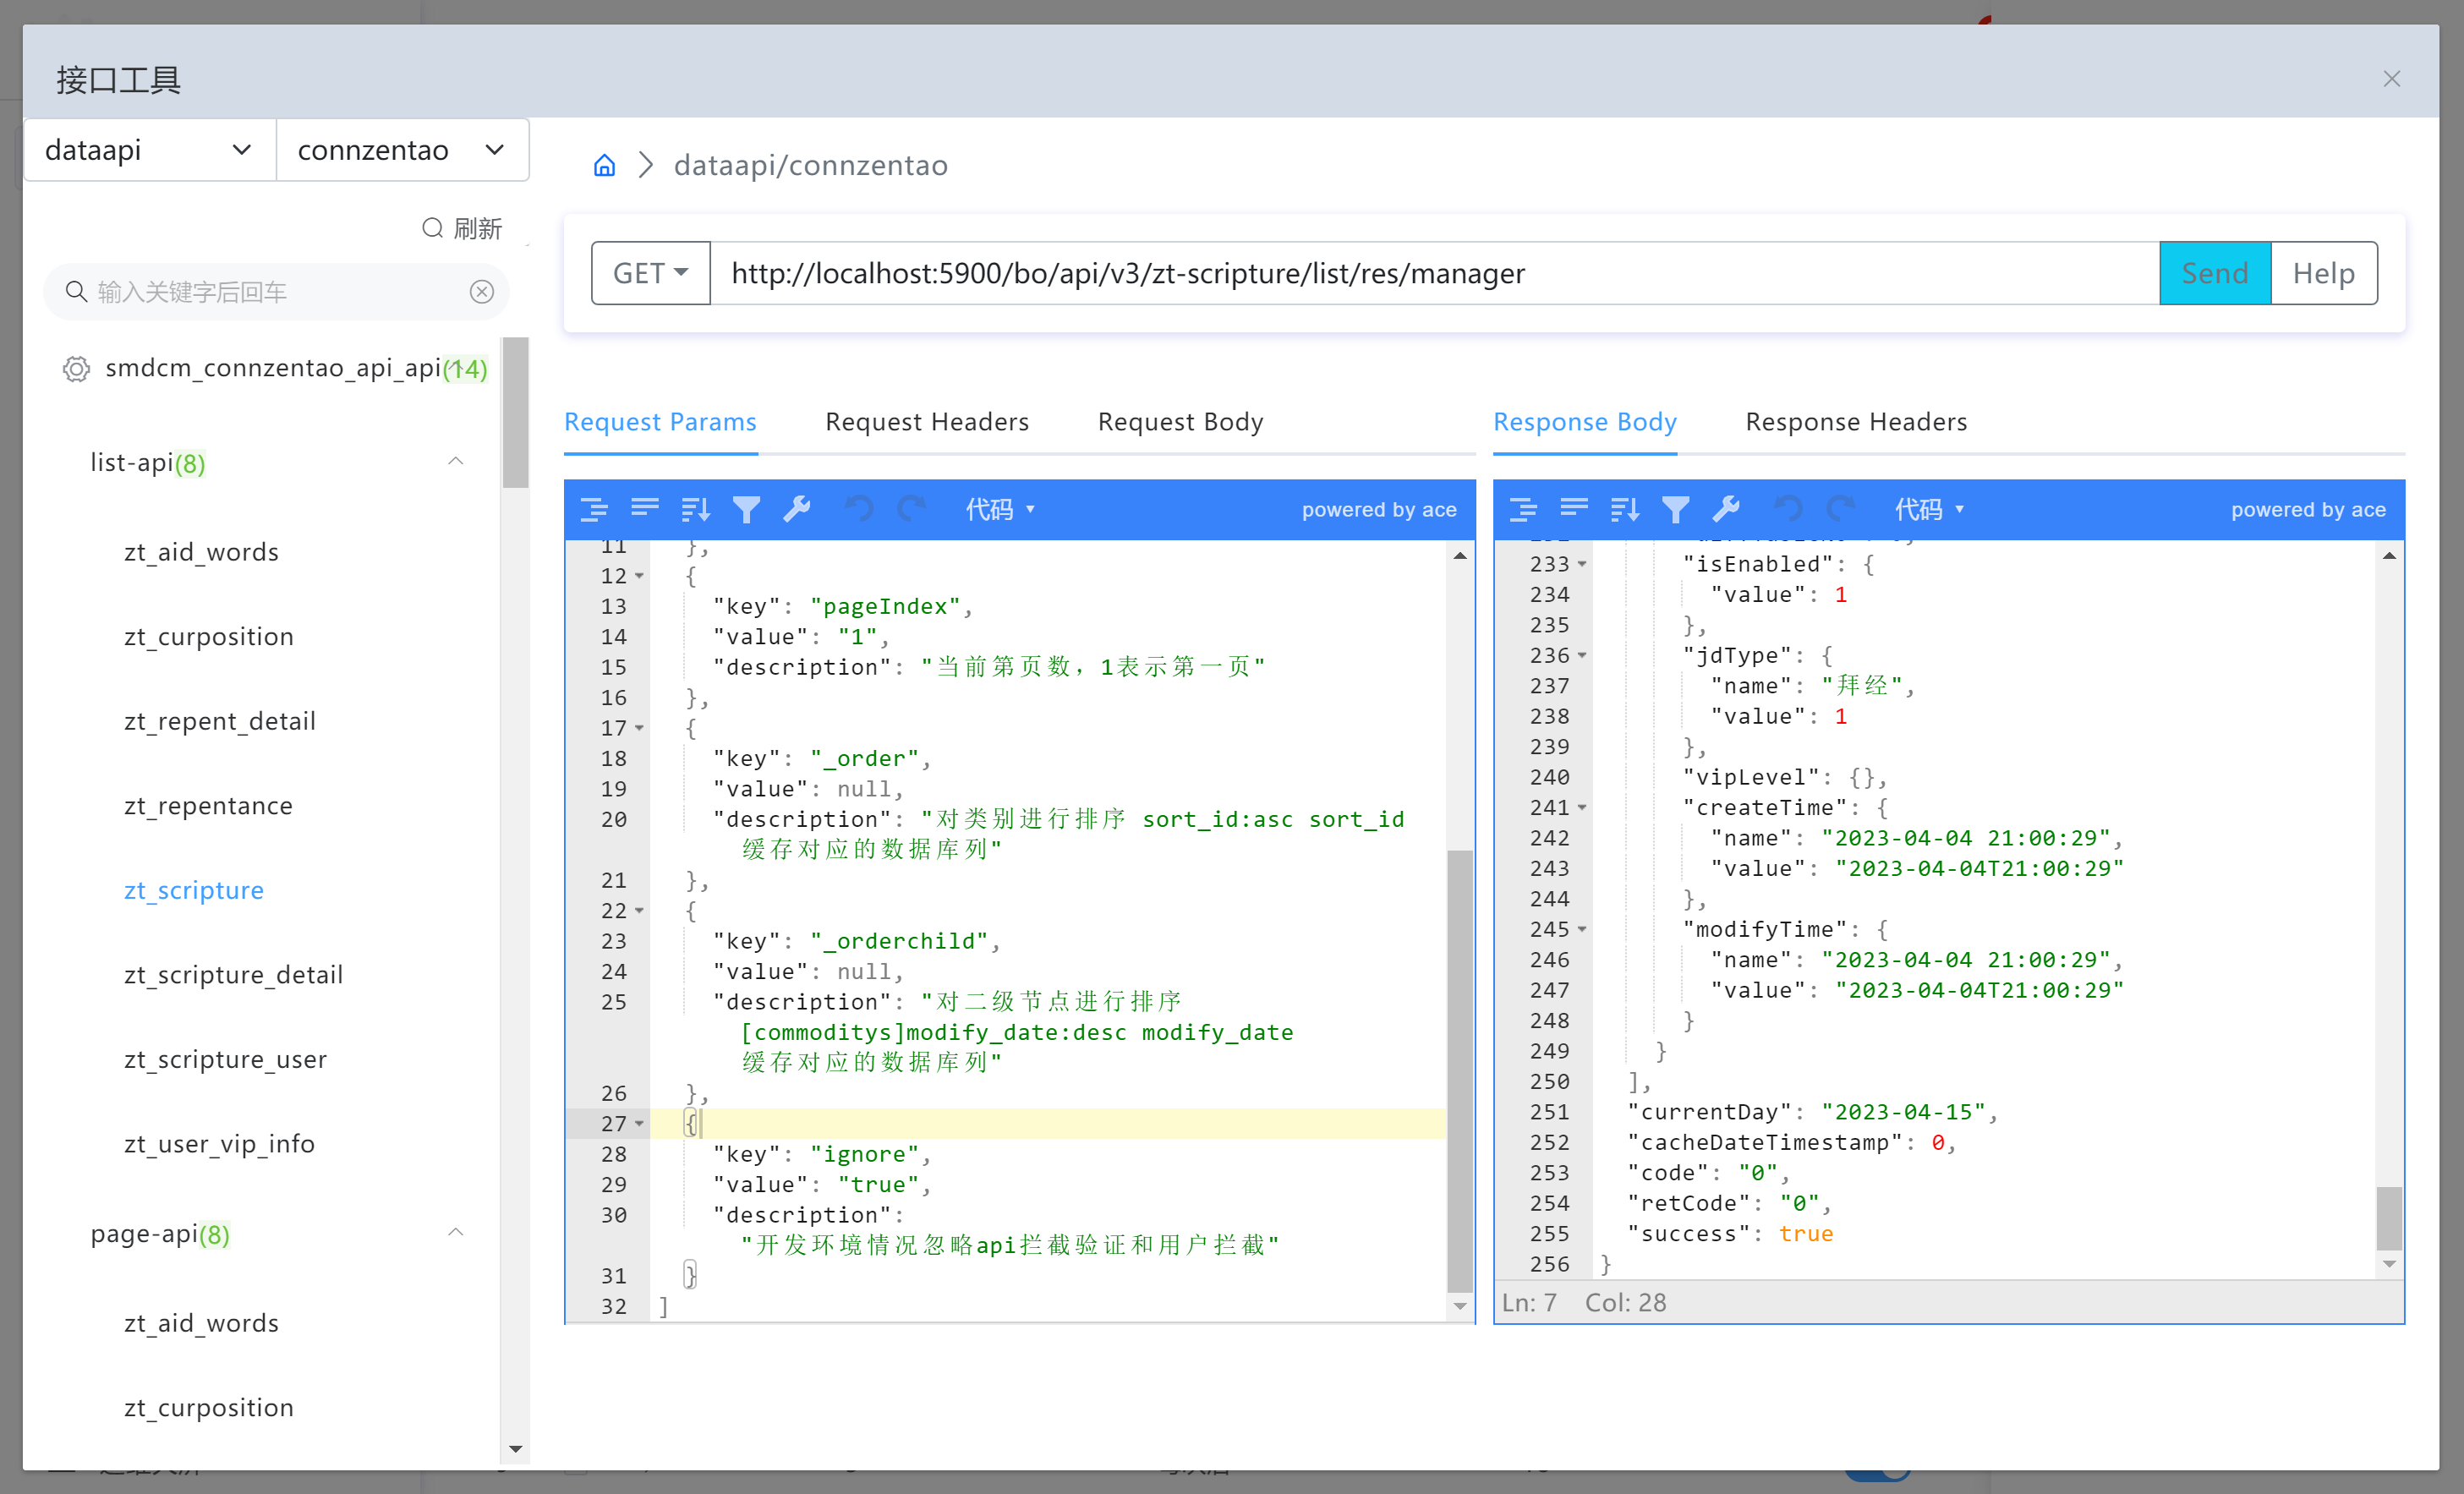Format JSON in the Response Body editor

click(x=1523, y=509)
